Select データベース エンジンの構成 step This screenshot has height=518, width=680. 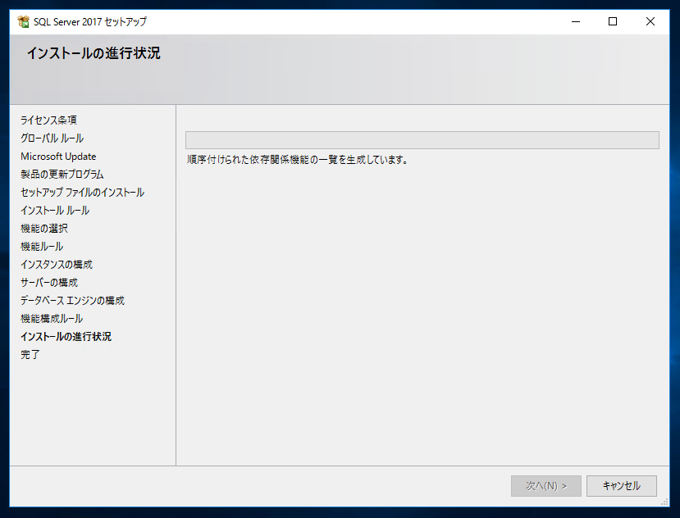tap(72, 300)
